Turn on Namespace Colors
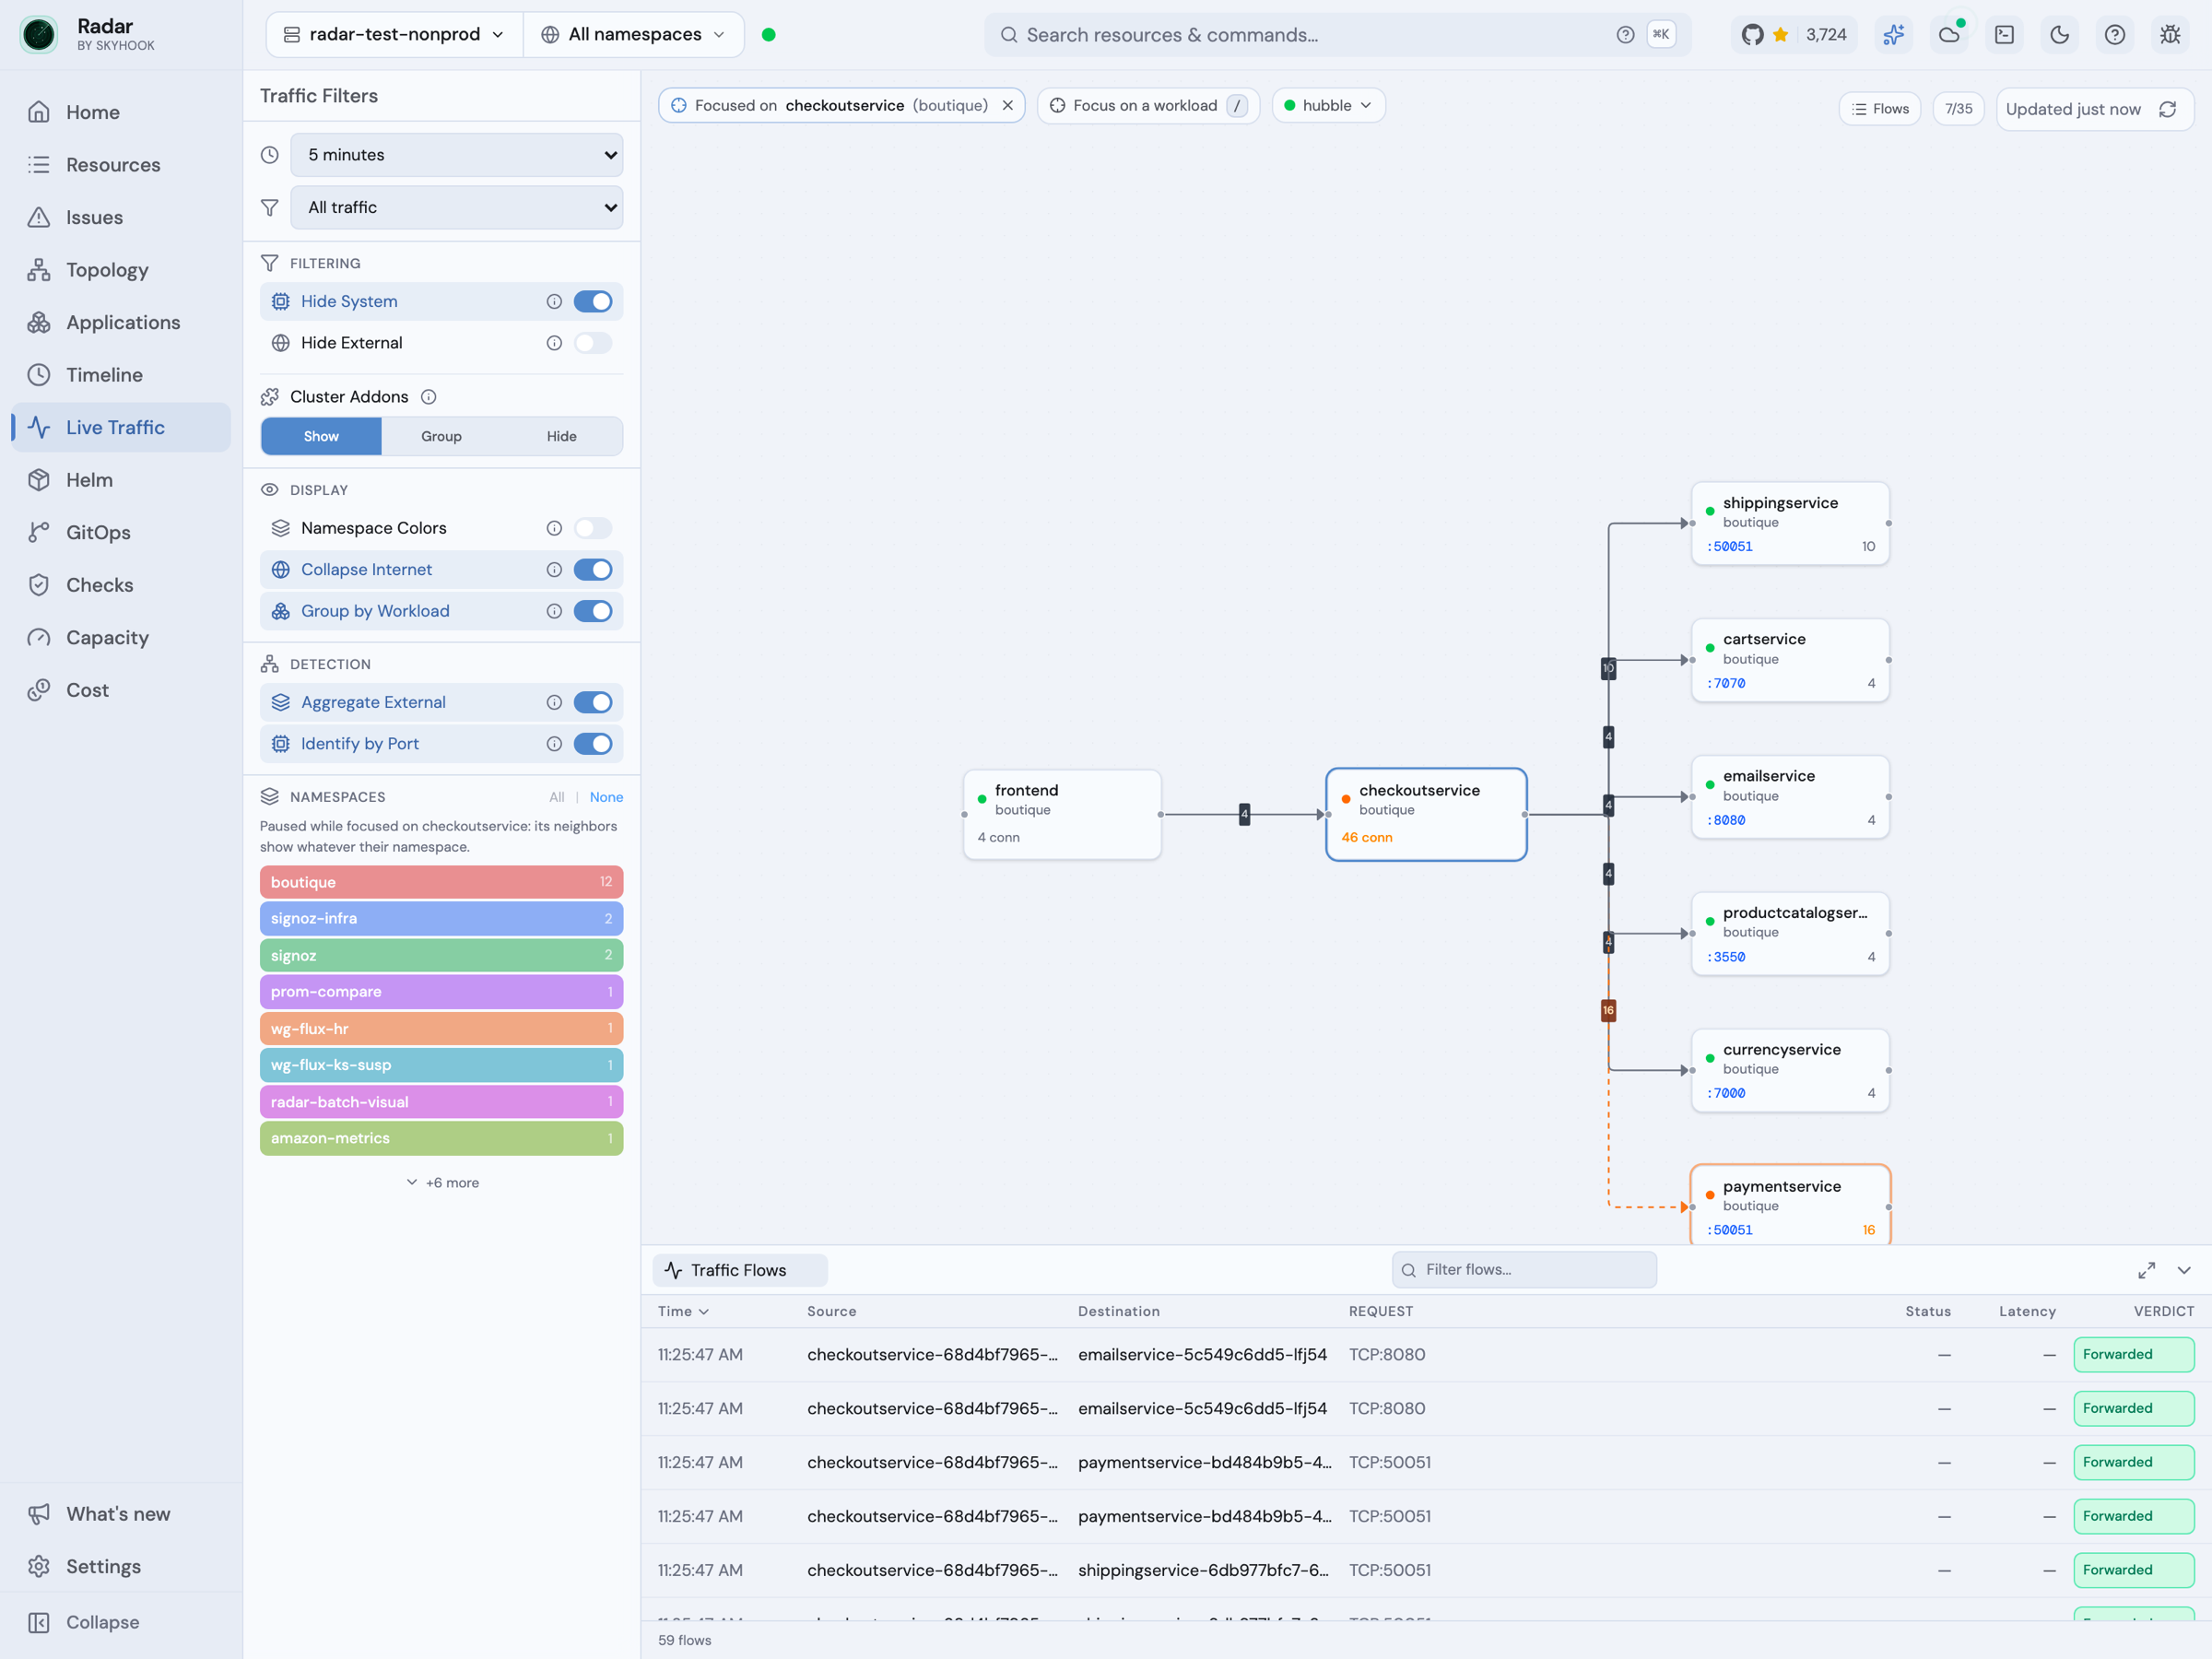This screenshot has width=2212, height=1659. click(x=593, y=528)
